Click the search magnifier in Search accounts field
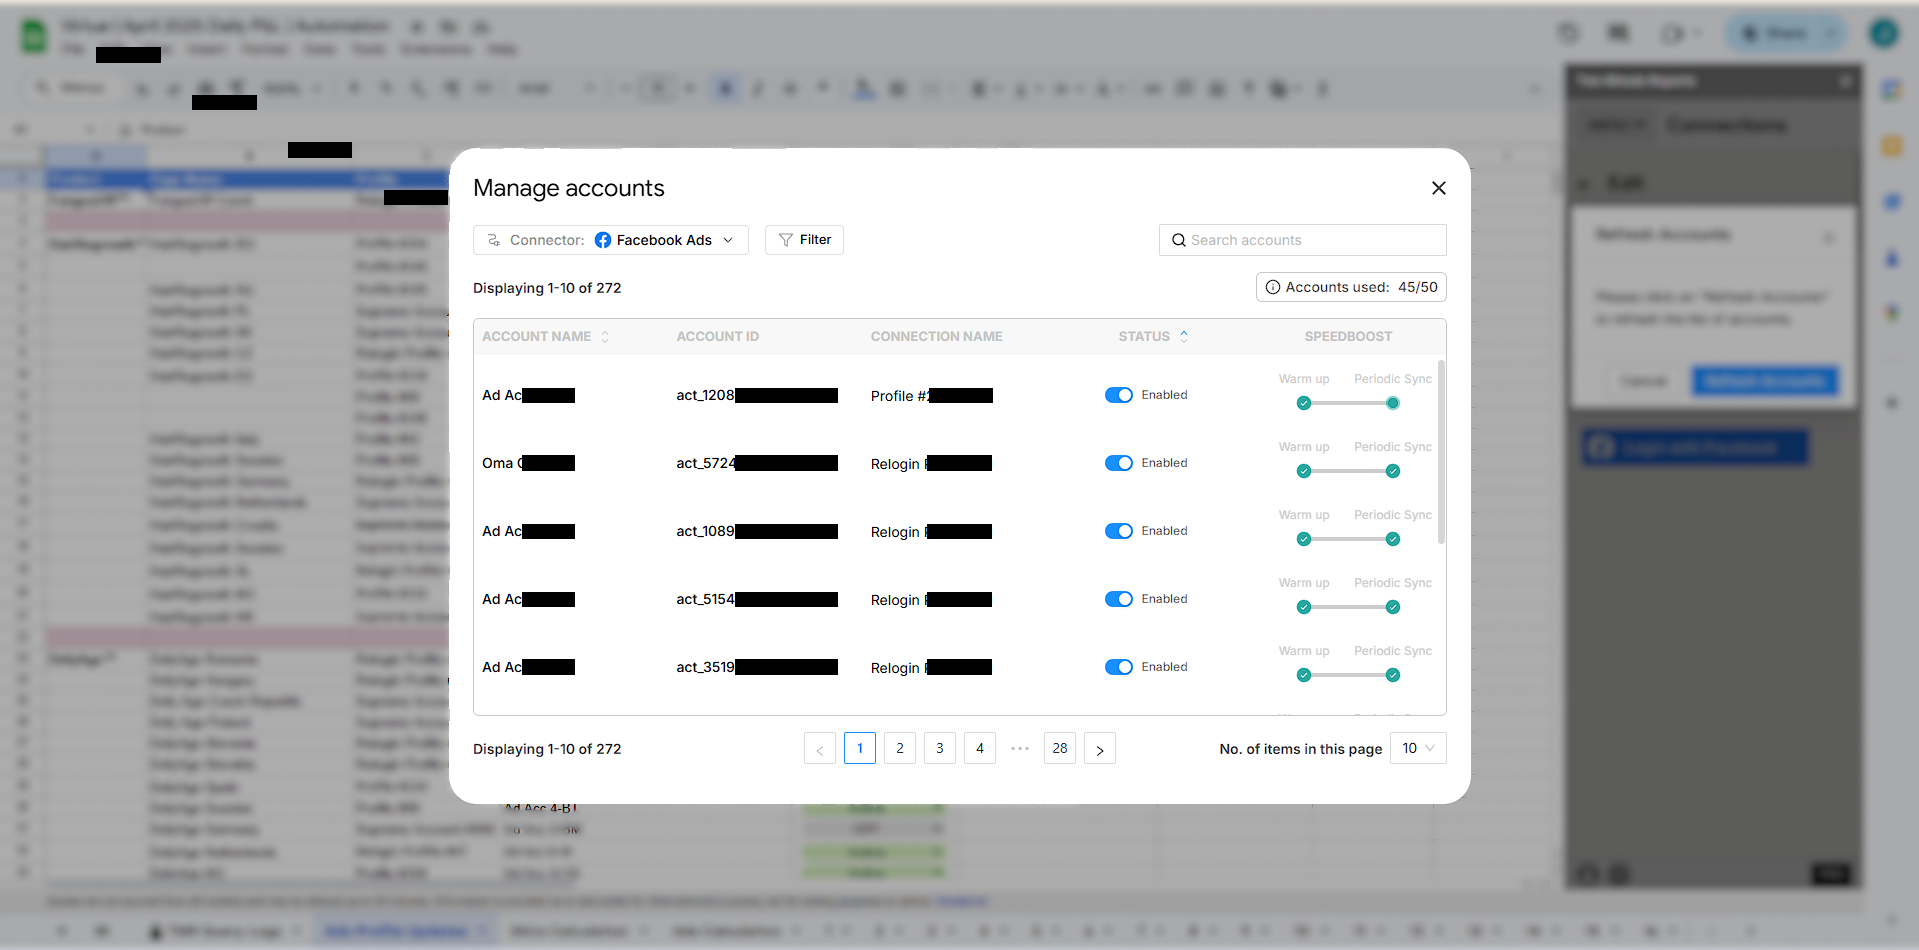This screenshot has height=950, width=1919. [x=1179, y=240]
